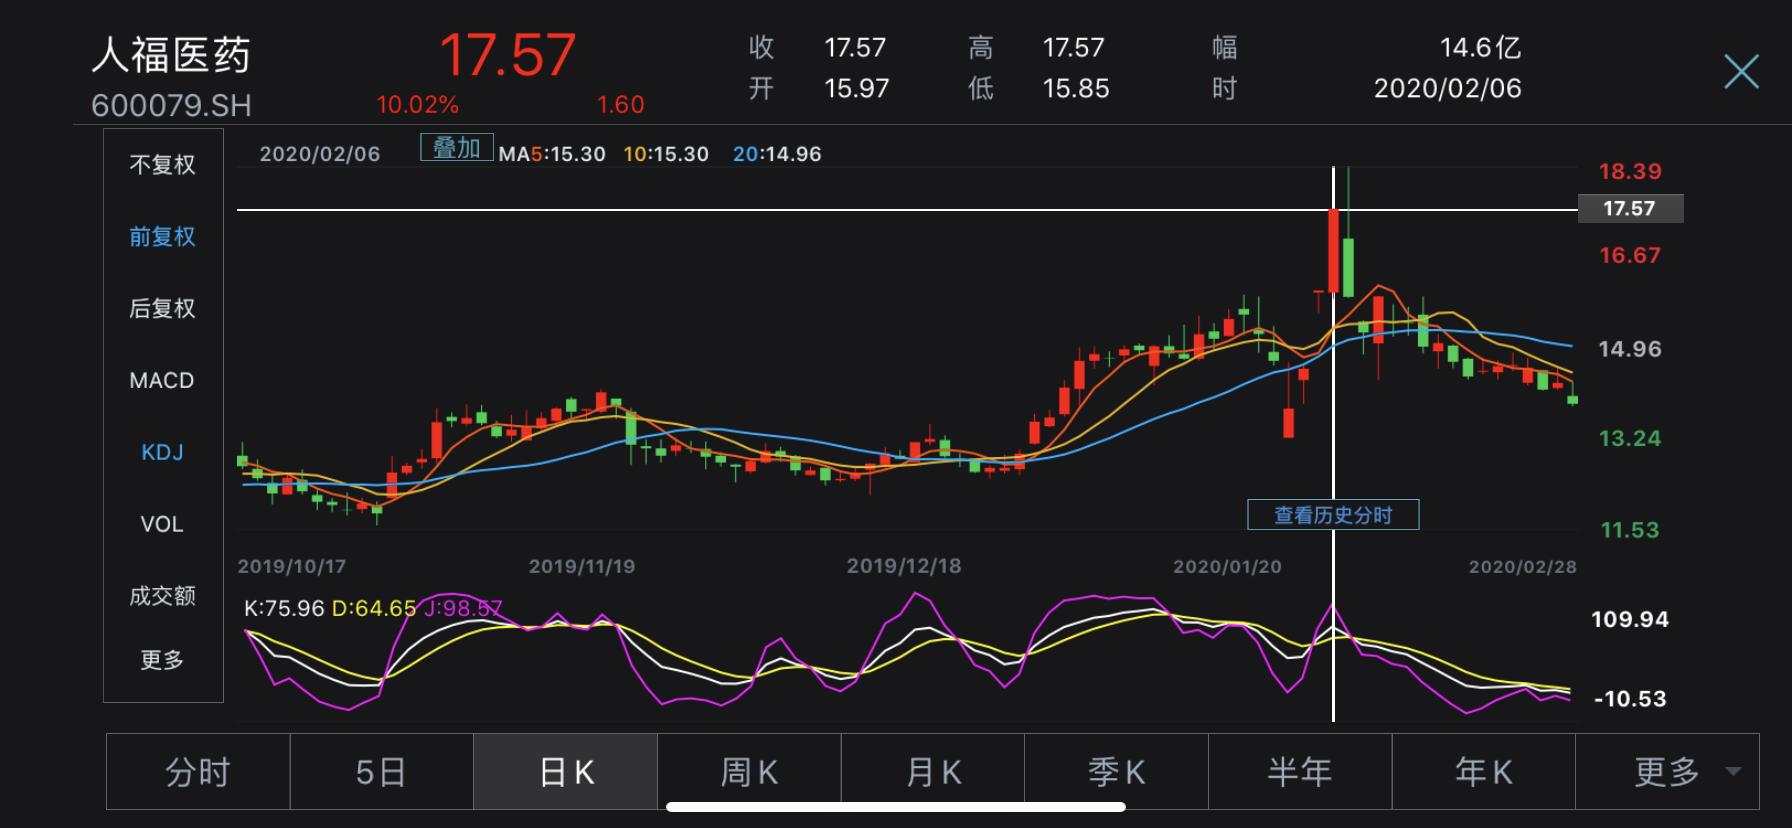Switch indicator to 成交额

(162, 596)
